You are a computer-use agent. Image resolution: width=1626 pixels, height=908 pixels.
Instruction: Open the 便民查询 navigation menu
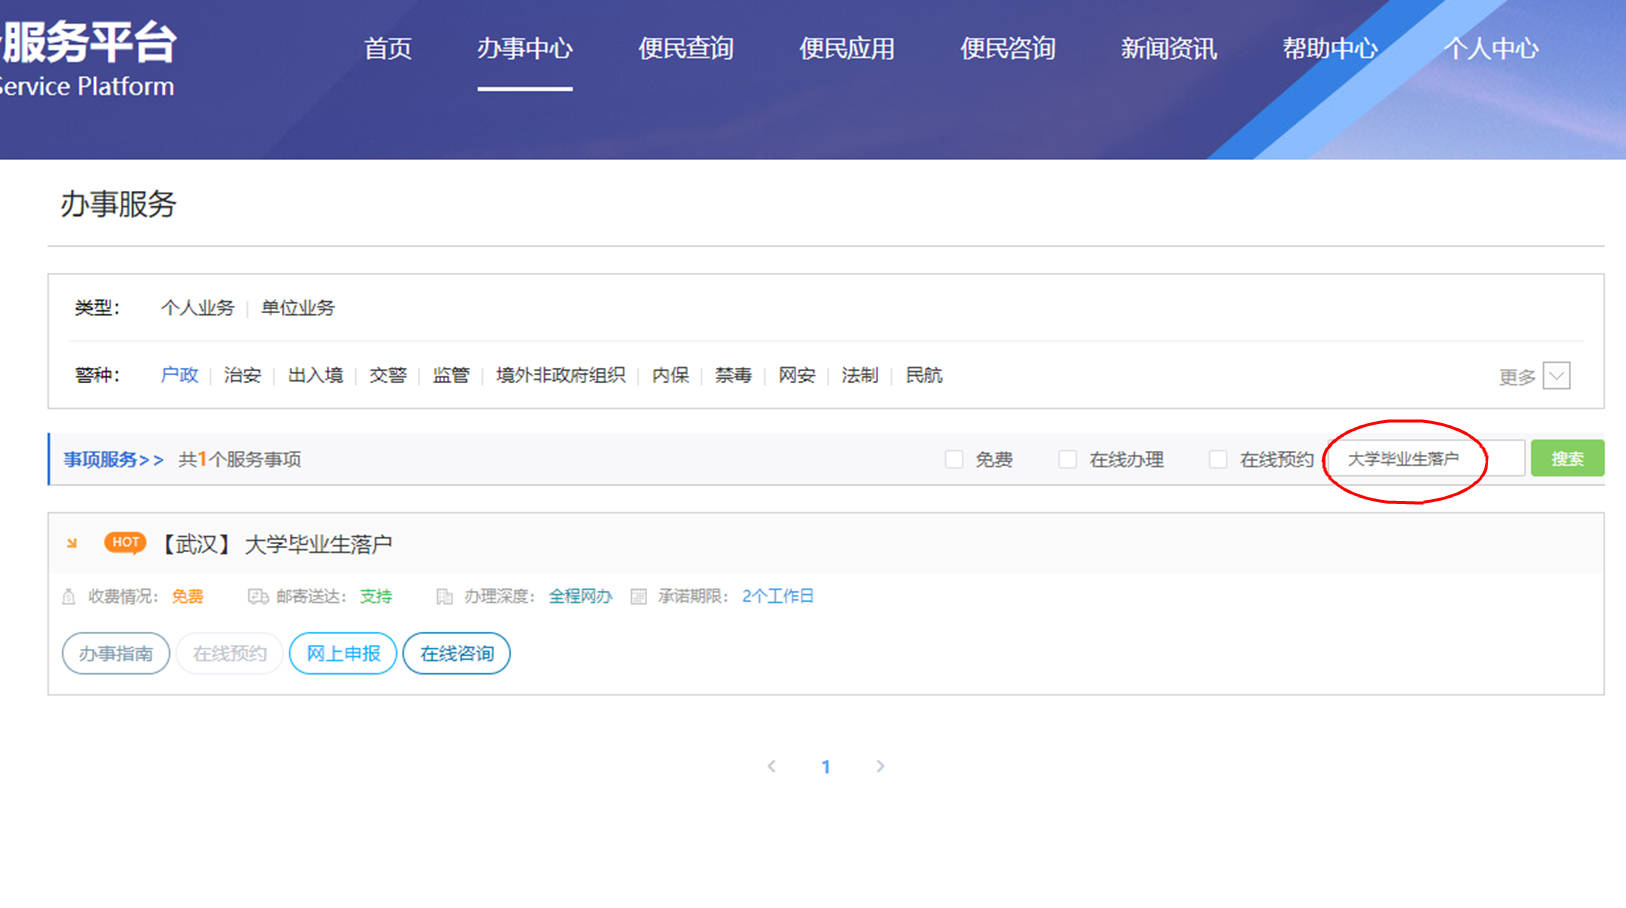[x=686, y=48]
